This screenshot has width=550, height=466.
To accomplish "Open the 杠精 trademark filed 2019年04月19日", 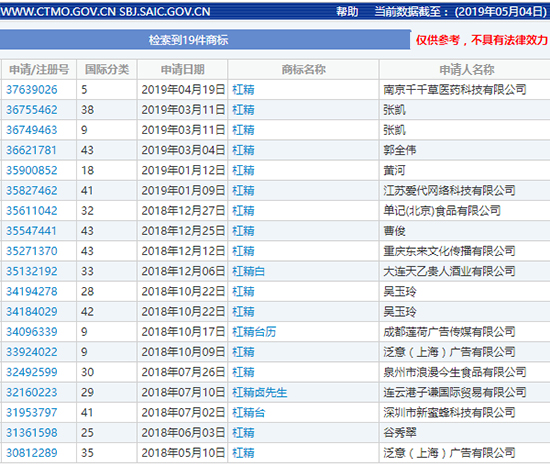I will click(243, 90).
